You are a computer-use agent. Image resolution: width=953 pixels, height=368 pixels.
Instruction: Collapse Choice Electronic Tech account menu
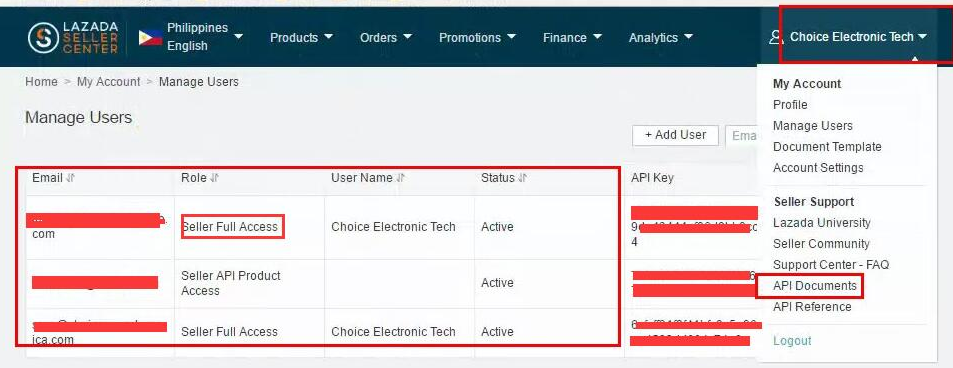[x=859, y=37]
